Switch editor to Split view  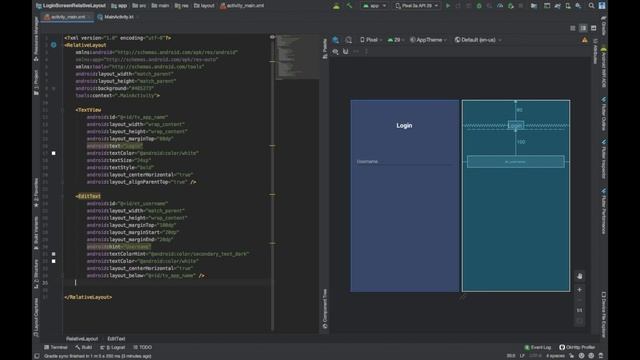pos(583,28)
